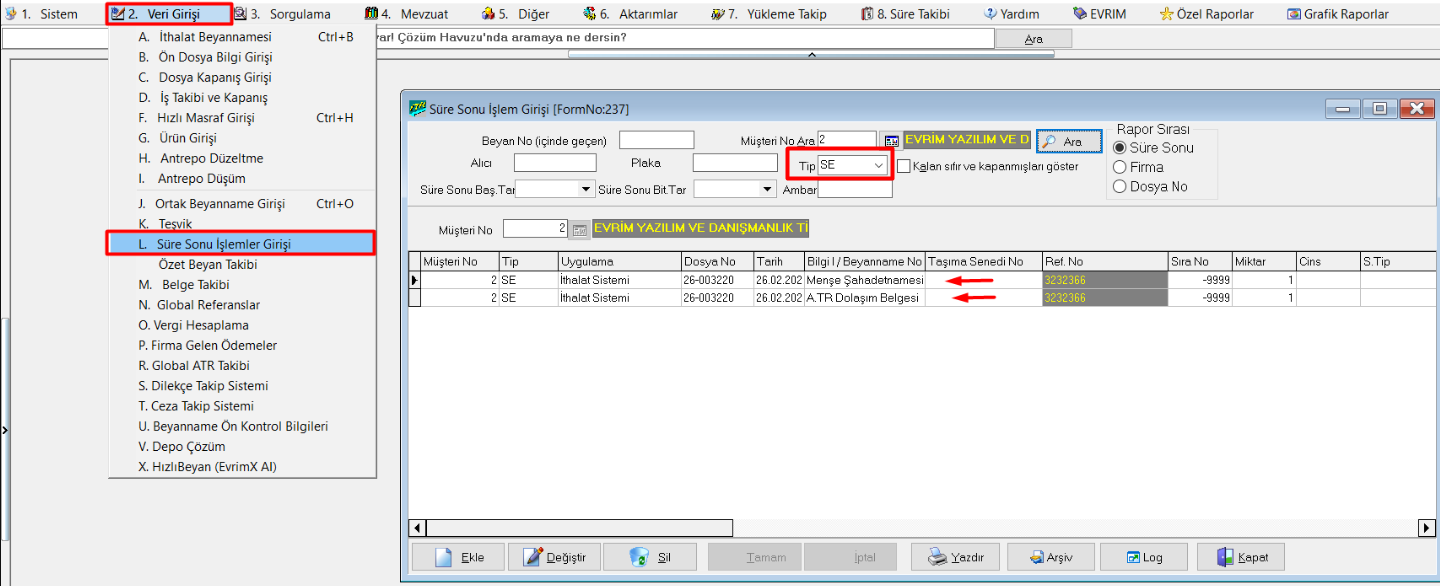Click the Ara magnifier search button
Viewport: 1440px width, 586px height.
[1063, 142]
